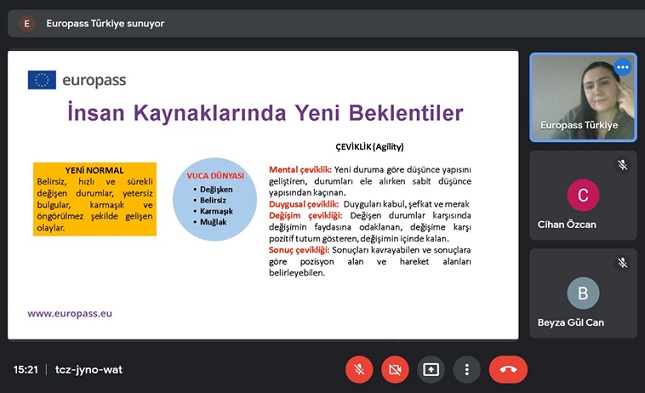Toggle the microphone mute button
This screenshot has height=393, width=645.
[x=359, y=370]
